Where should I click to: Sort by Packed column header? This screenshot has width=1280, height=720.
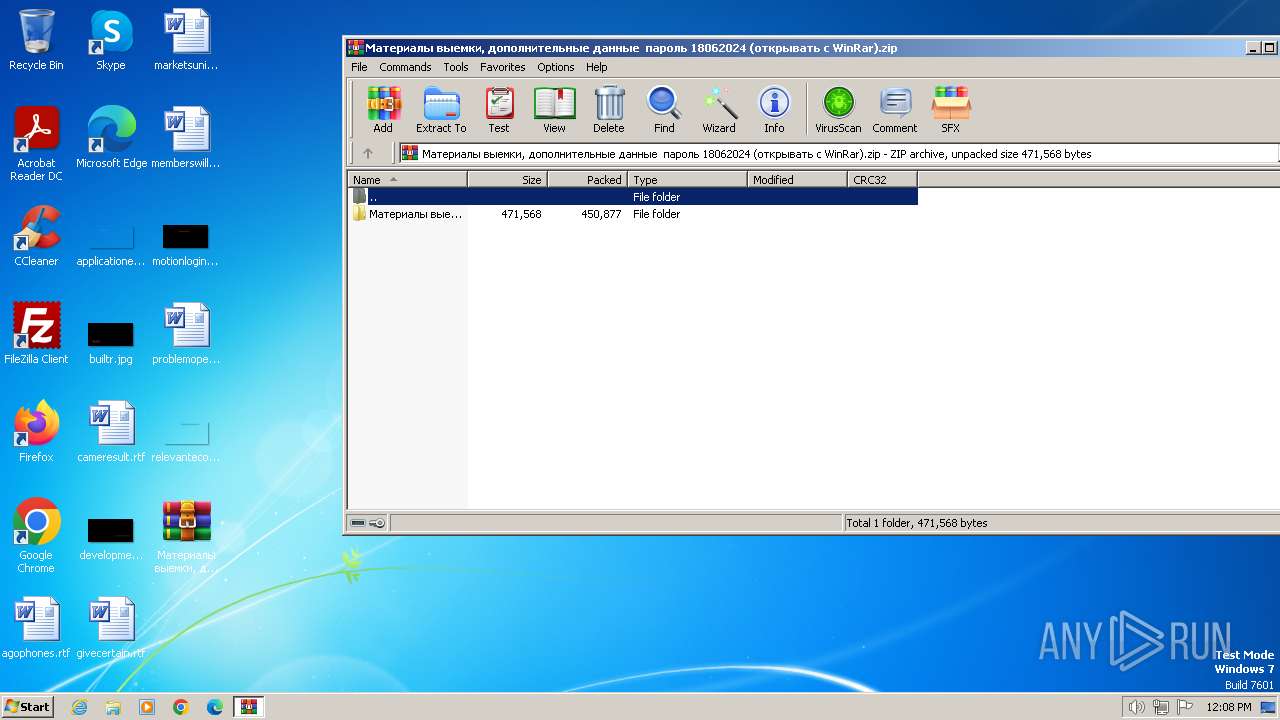pyautogui.click(x=588, y=180)
